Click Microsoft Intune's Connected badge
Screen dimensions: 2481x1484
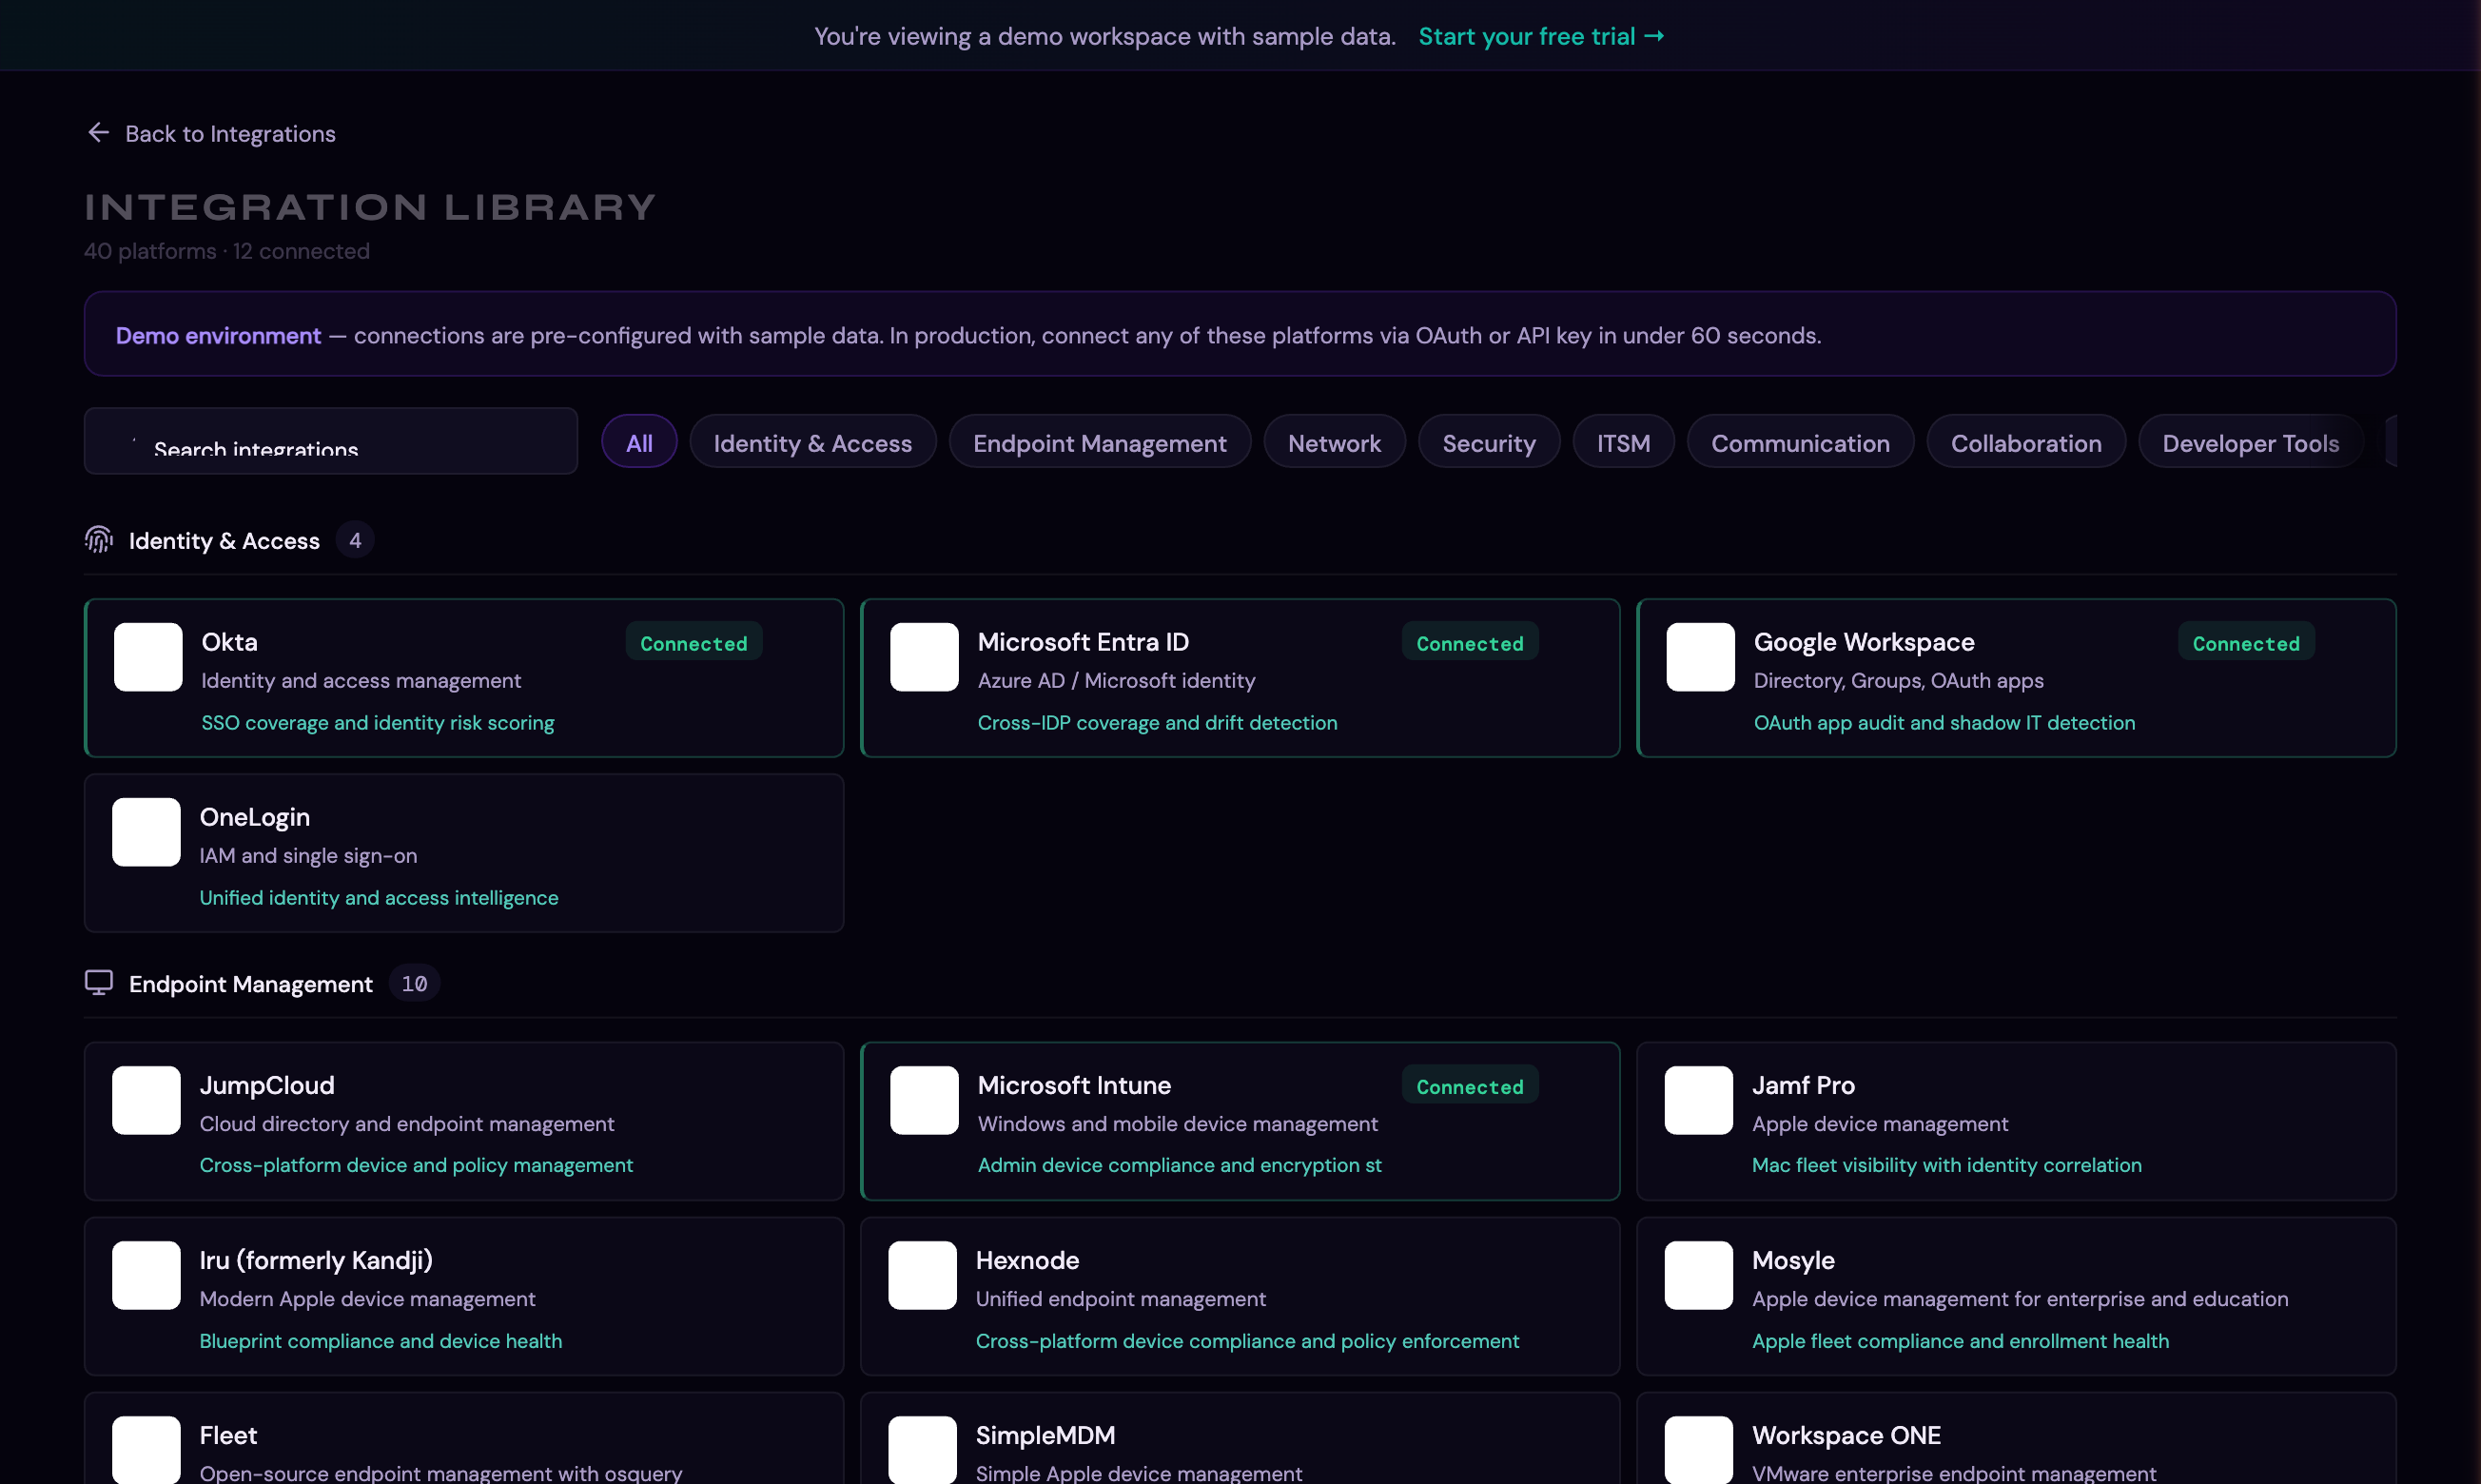coord(1470,1086)
